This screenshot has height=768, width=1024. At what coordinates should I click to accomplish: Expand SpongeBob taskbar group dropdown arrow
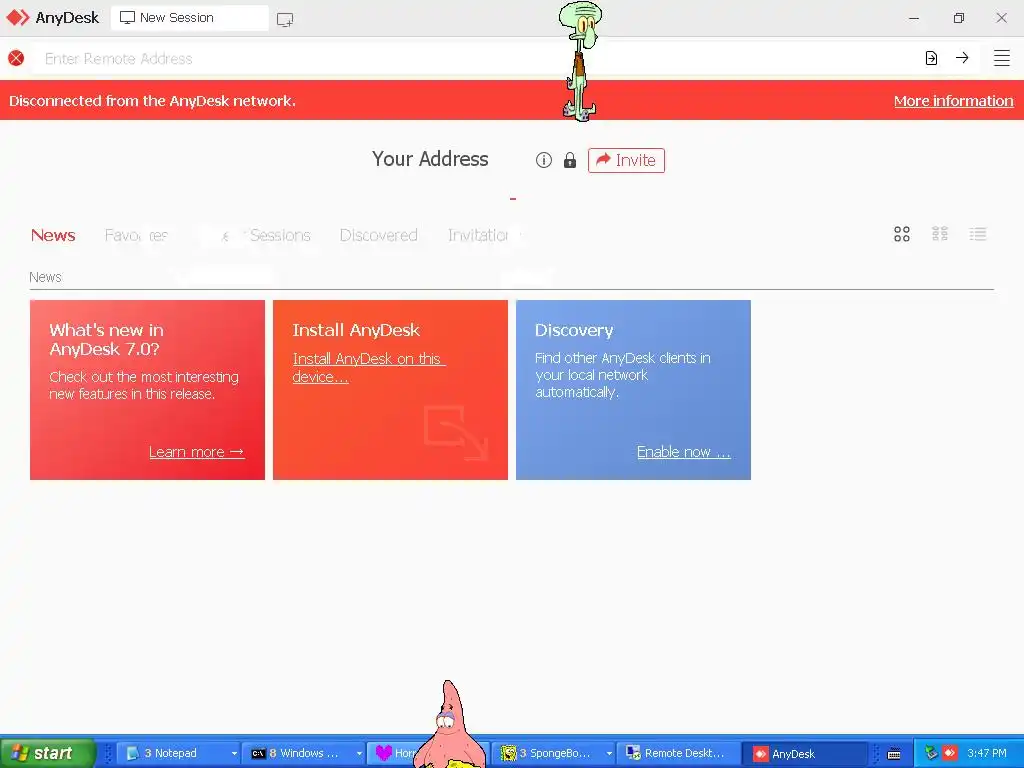[x=609, y=754]
